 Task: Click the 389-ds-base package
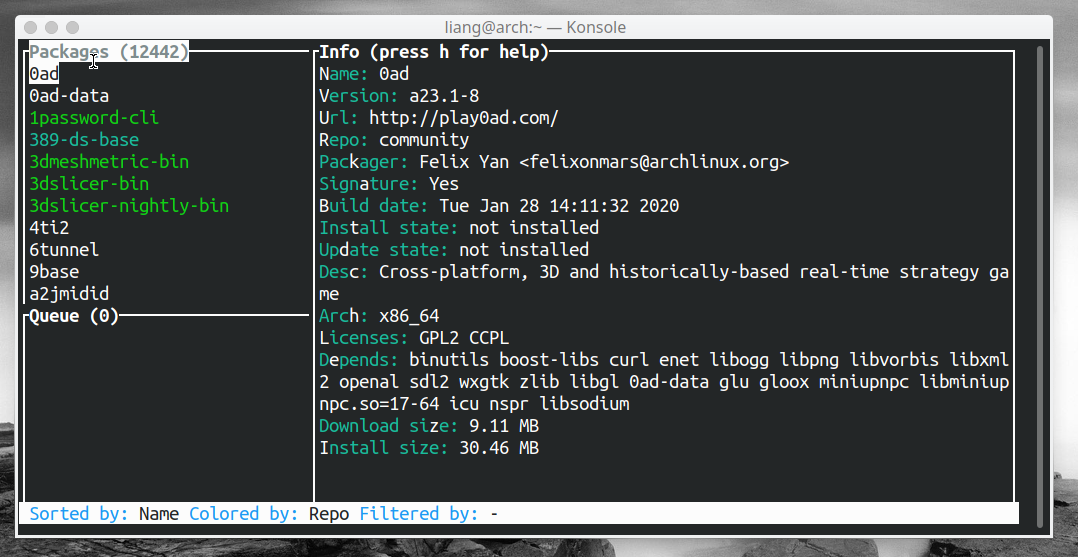84,140
